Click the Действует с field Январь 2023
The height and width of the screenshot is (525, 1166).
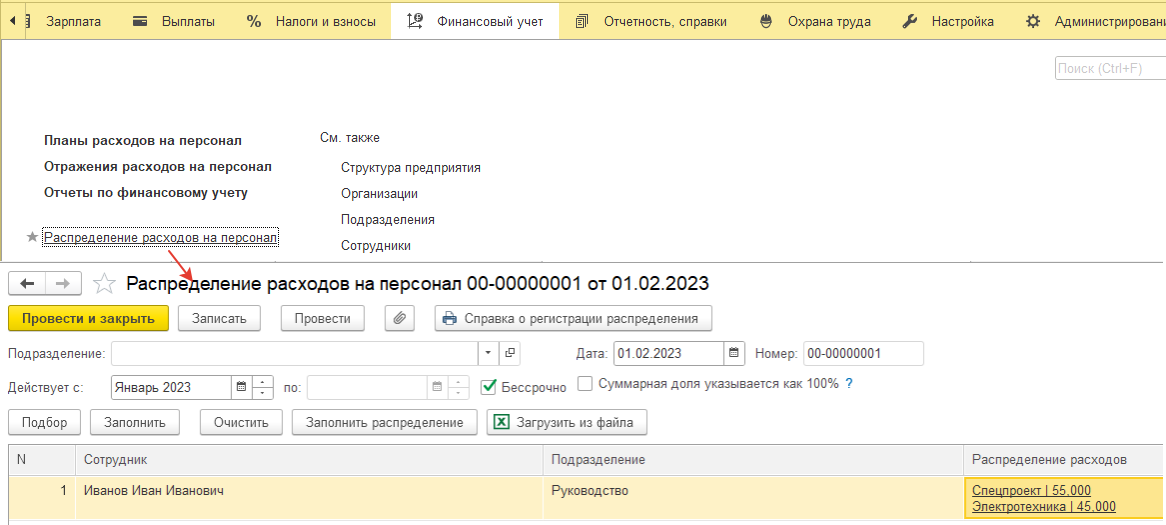point(171,387)
